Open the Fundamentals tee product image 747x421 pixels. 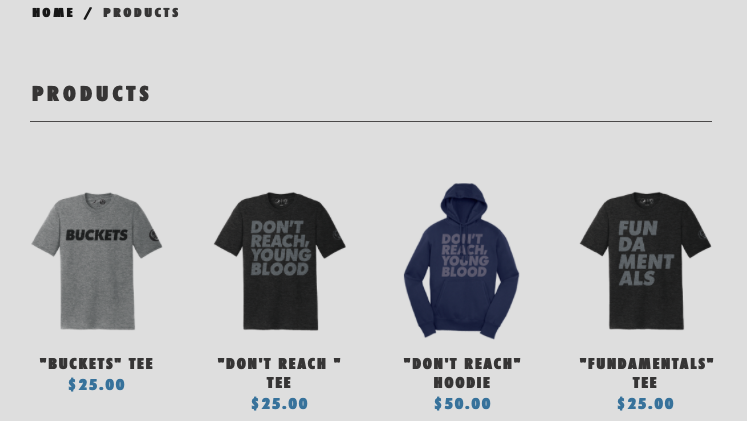[646, 261]
